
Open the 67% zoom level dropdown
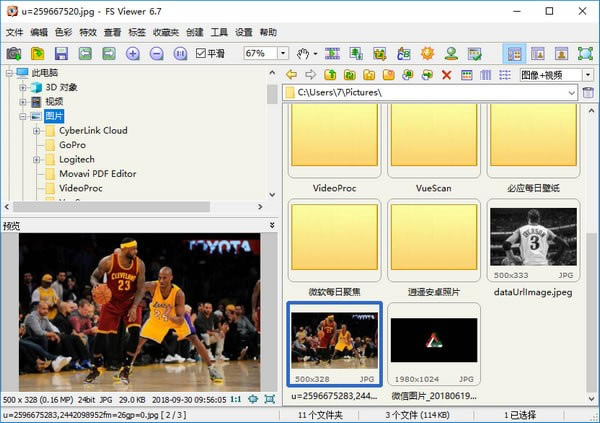(284, 53)
